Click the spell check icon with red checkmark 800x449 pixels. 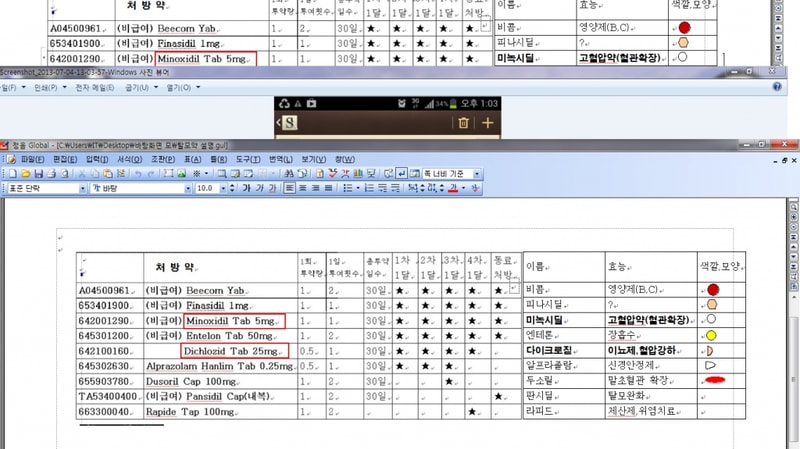333,174
